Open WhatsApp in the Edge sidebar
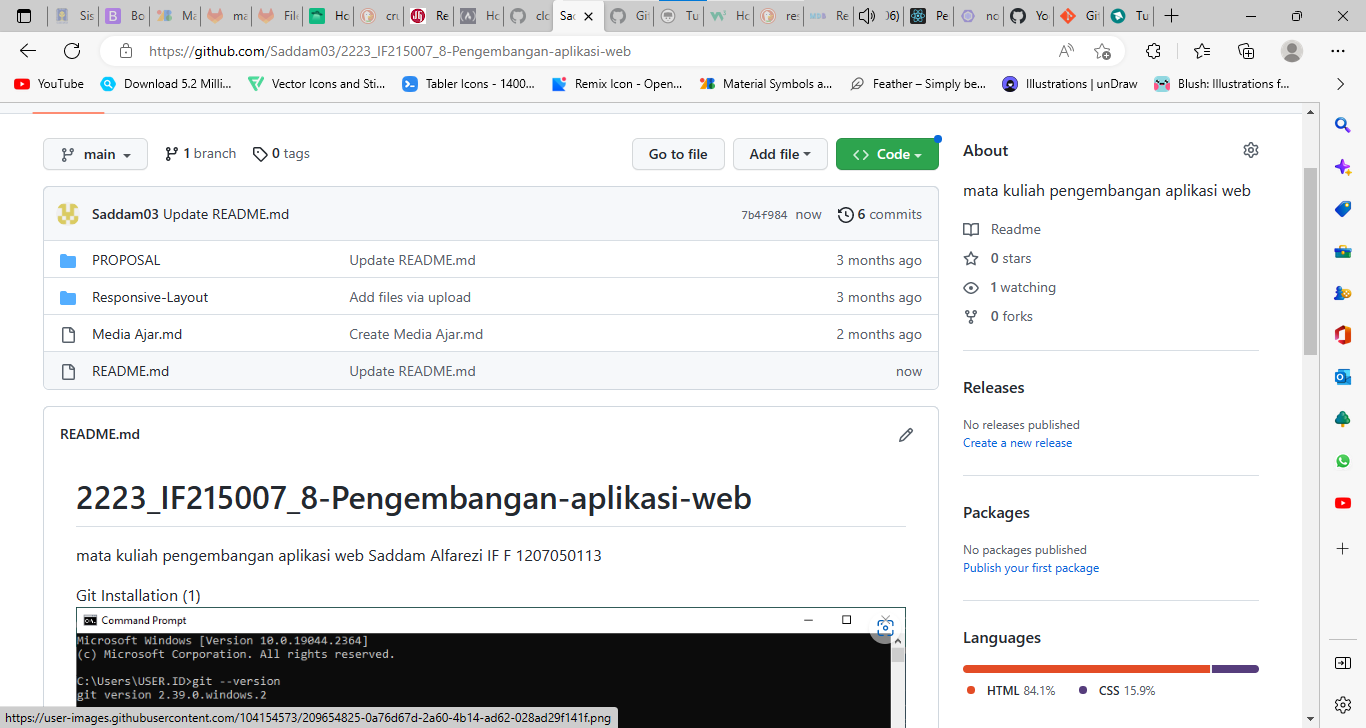 pyautogui.click(x=1343, y=461)
